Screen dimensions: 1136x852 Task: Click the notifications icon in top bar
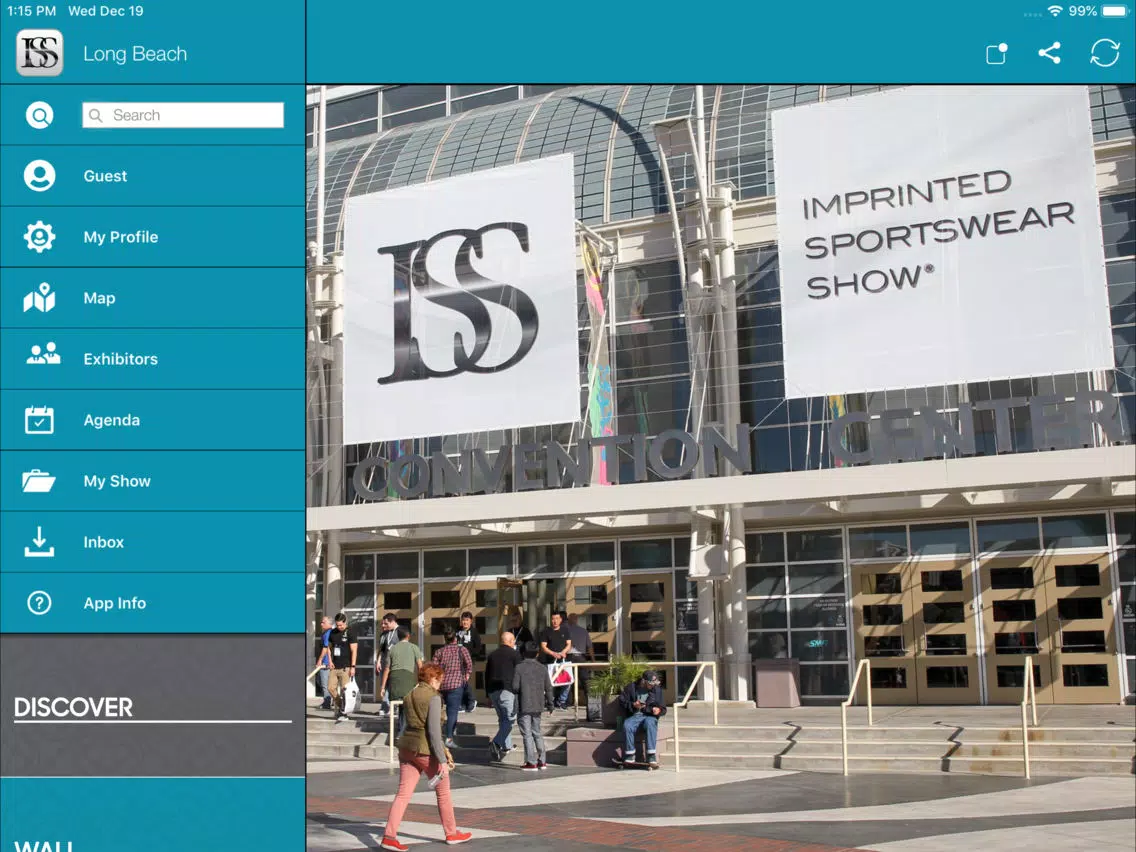[997, 54]
